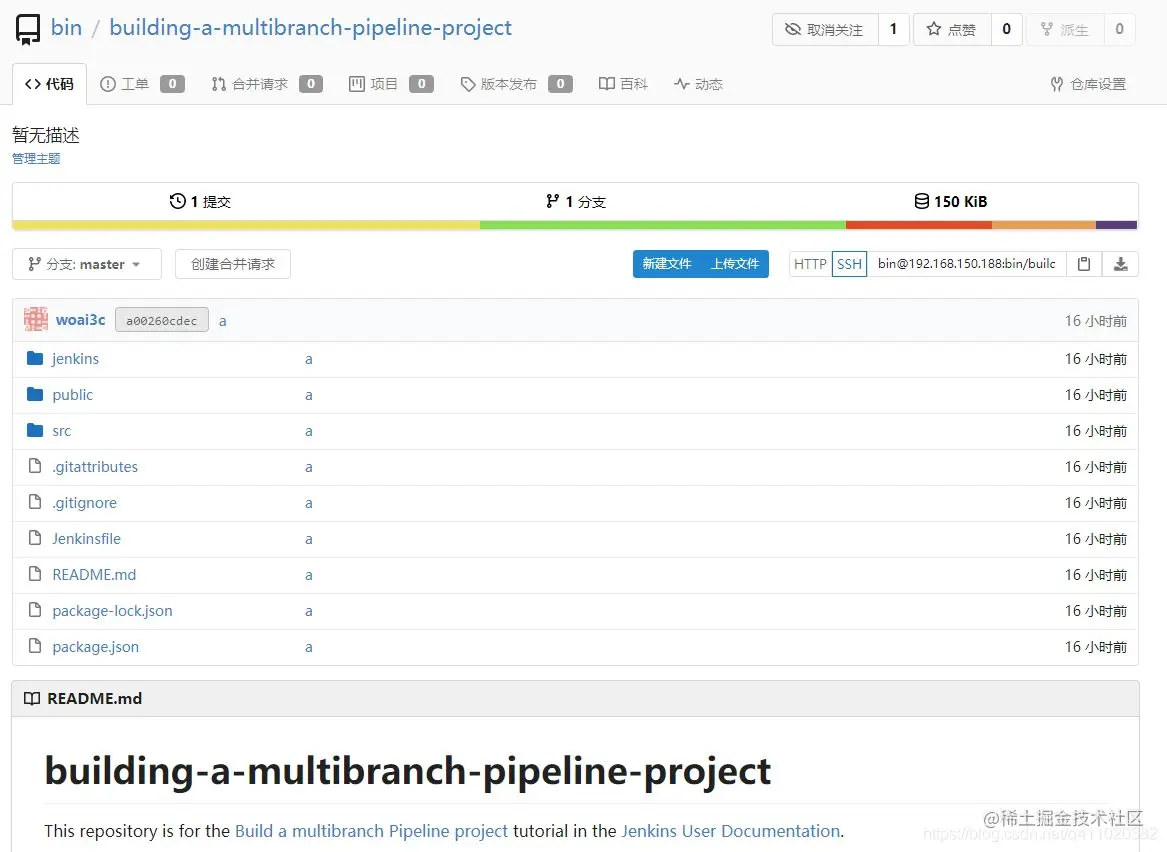Switch to the 代码 tab

click(49, 84)
